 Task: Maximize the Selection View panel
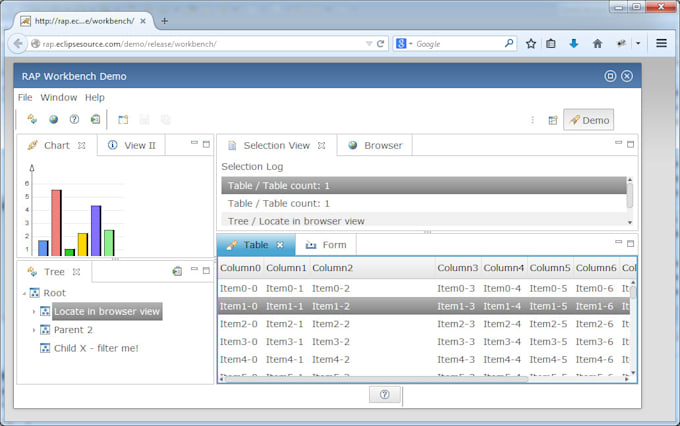pyautogui.click(x=631, y=144)
